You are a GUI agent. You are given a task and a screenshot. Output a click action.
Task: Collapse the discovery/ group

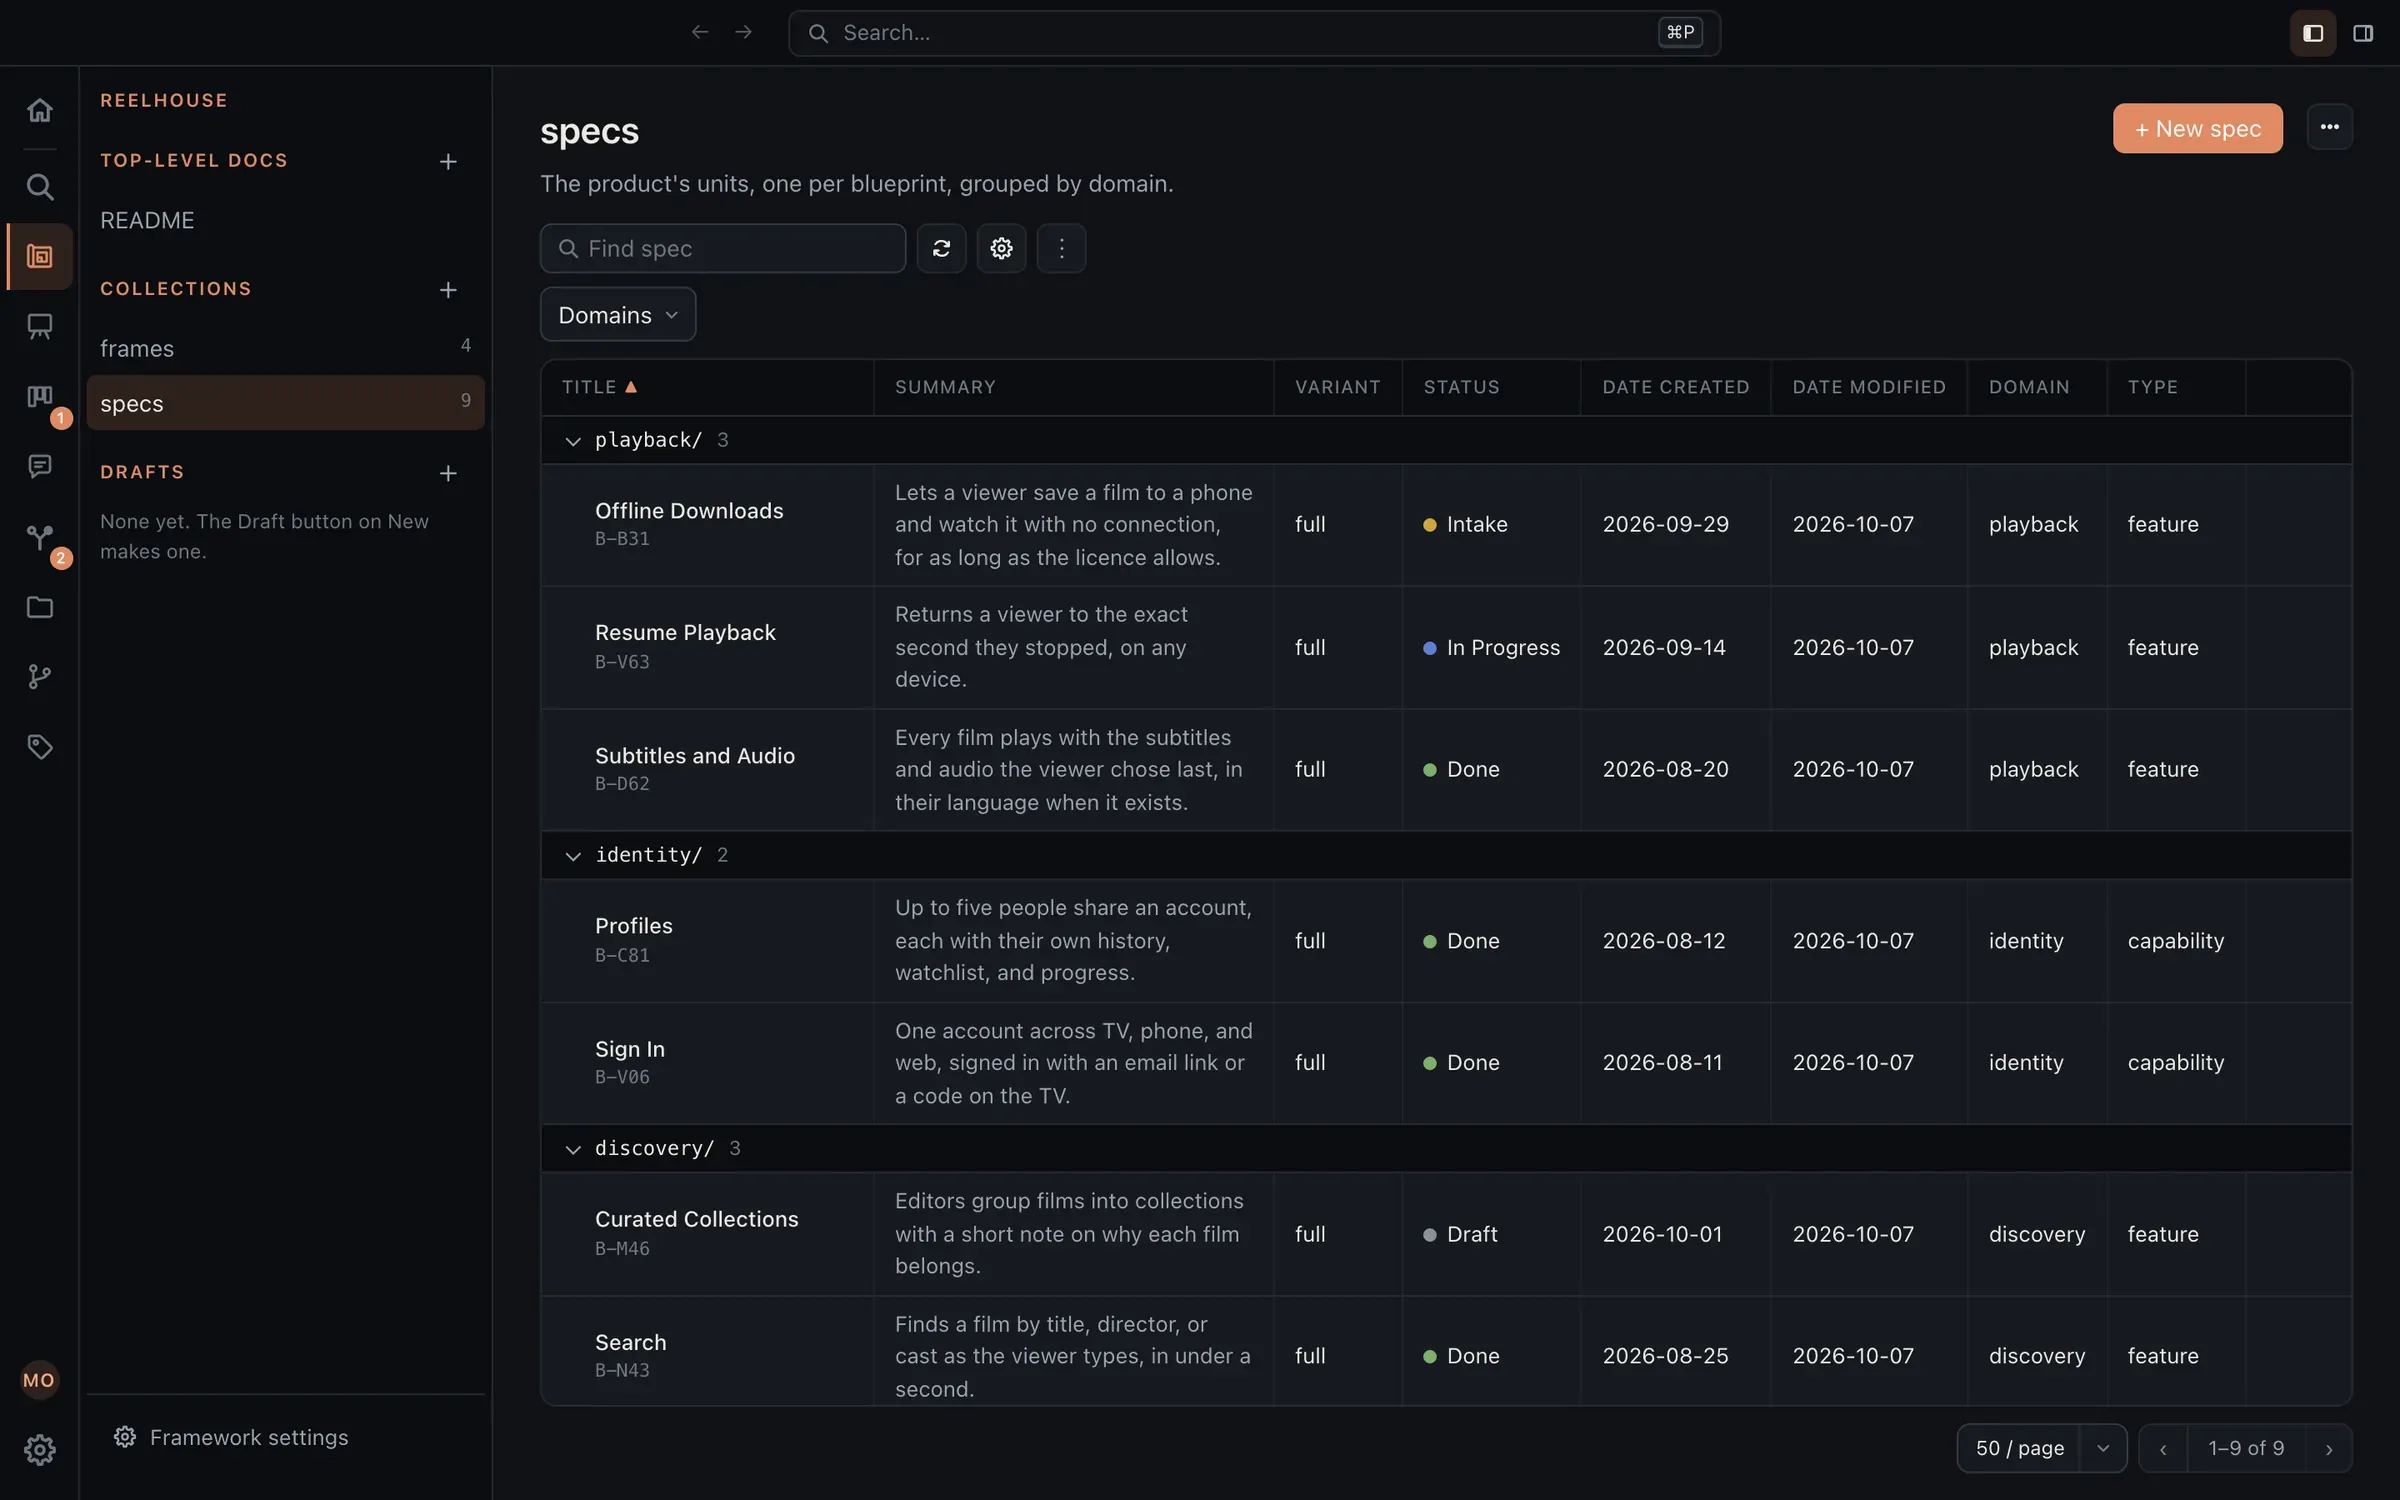(x=573, y=1150)
